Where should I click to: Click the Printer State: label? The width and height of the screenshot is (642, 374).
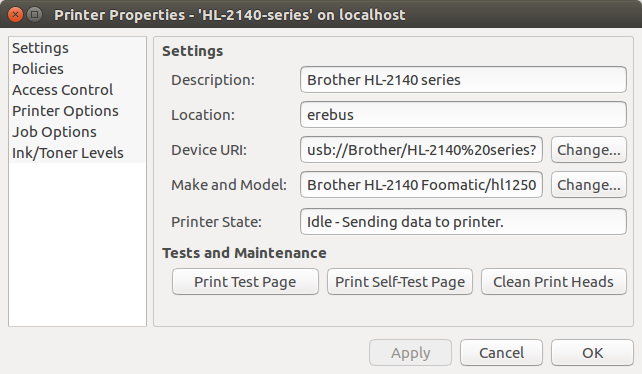click(216, 222)
